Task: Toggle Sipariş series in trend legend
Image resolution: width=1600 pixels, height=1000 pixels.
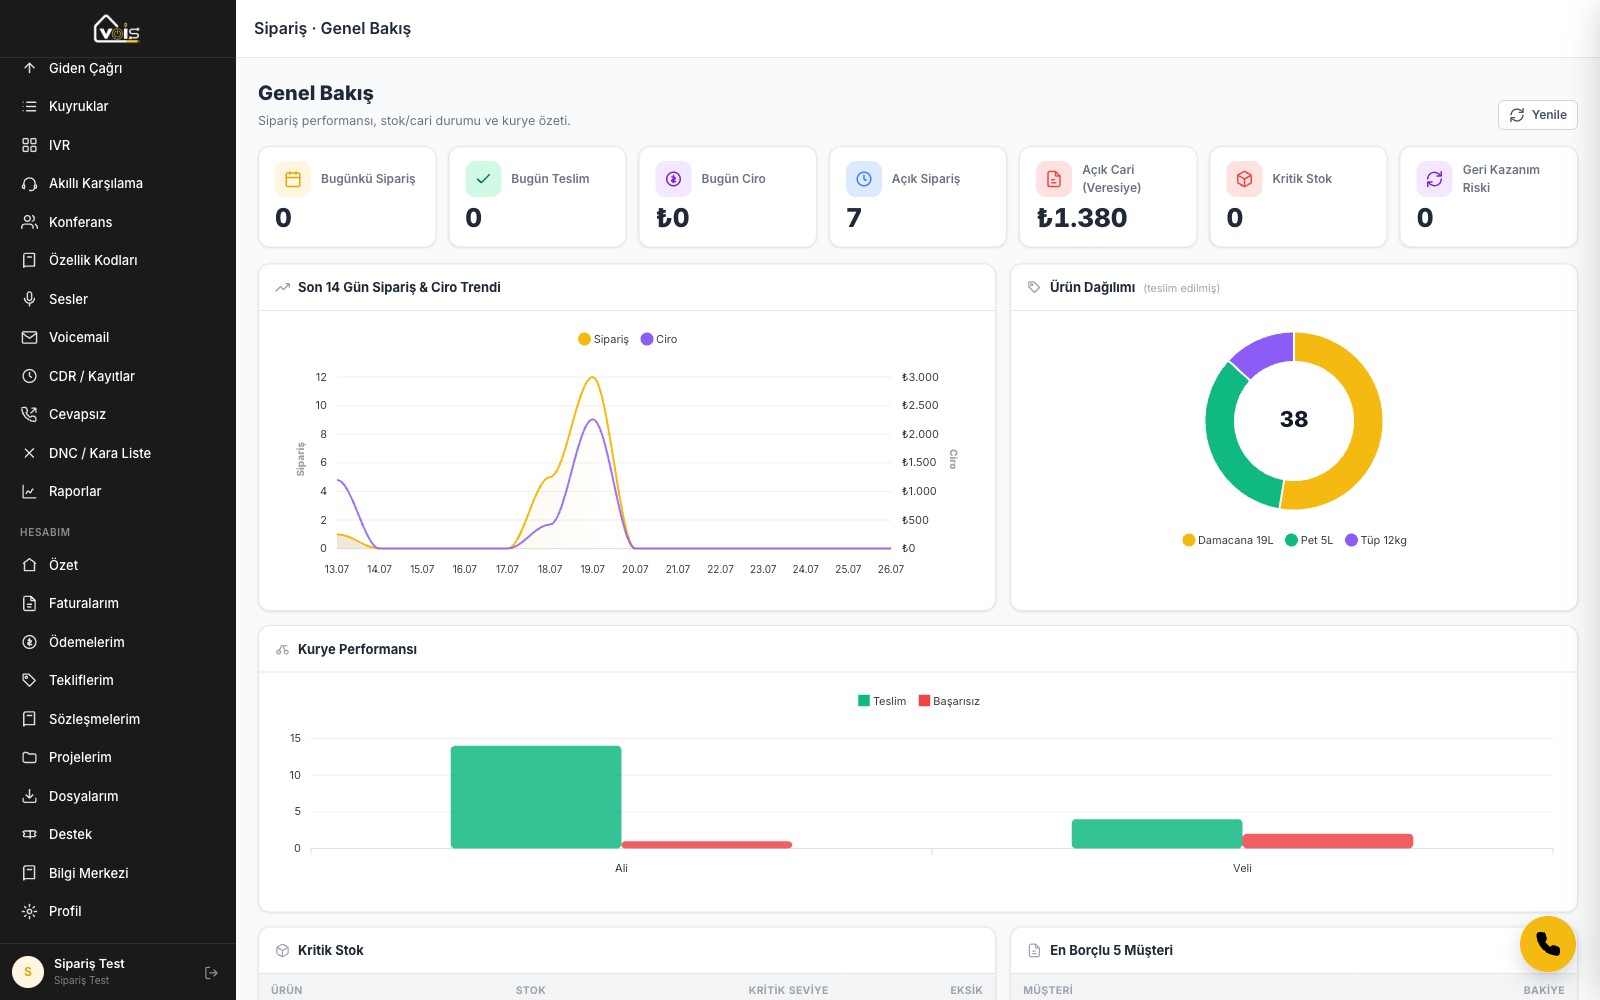Action: tap(603, 339)
